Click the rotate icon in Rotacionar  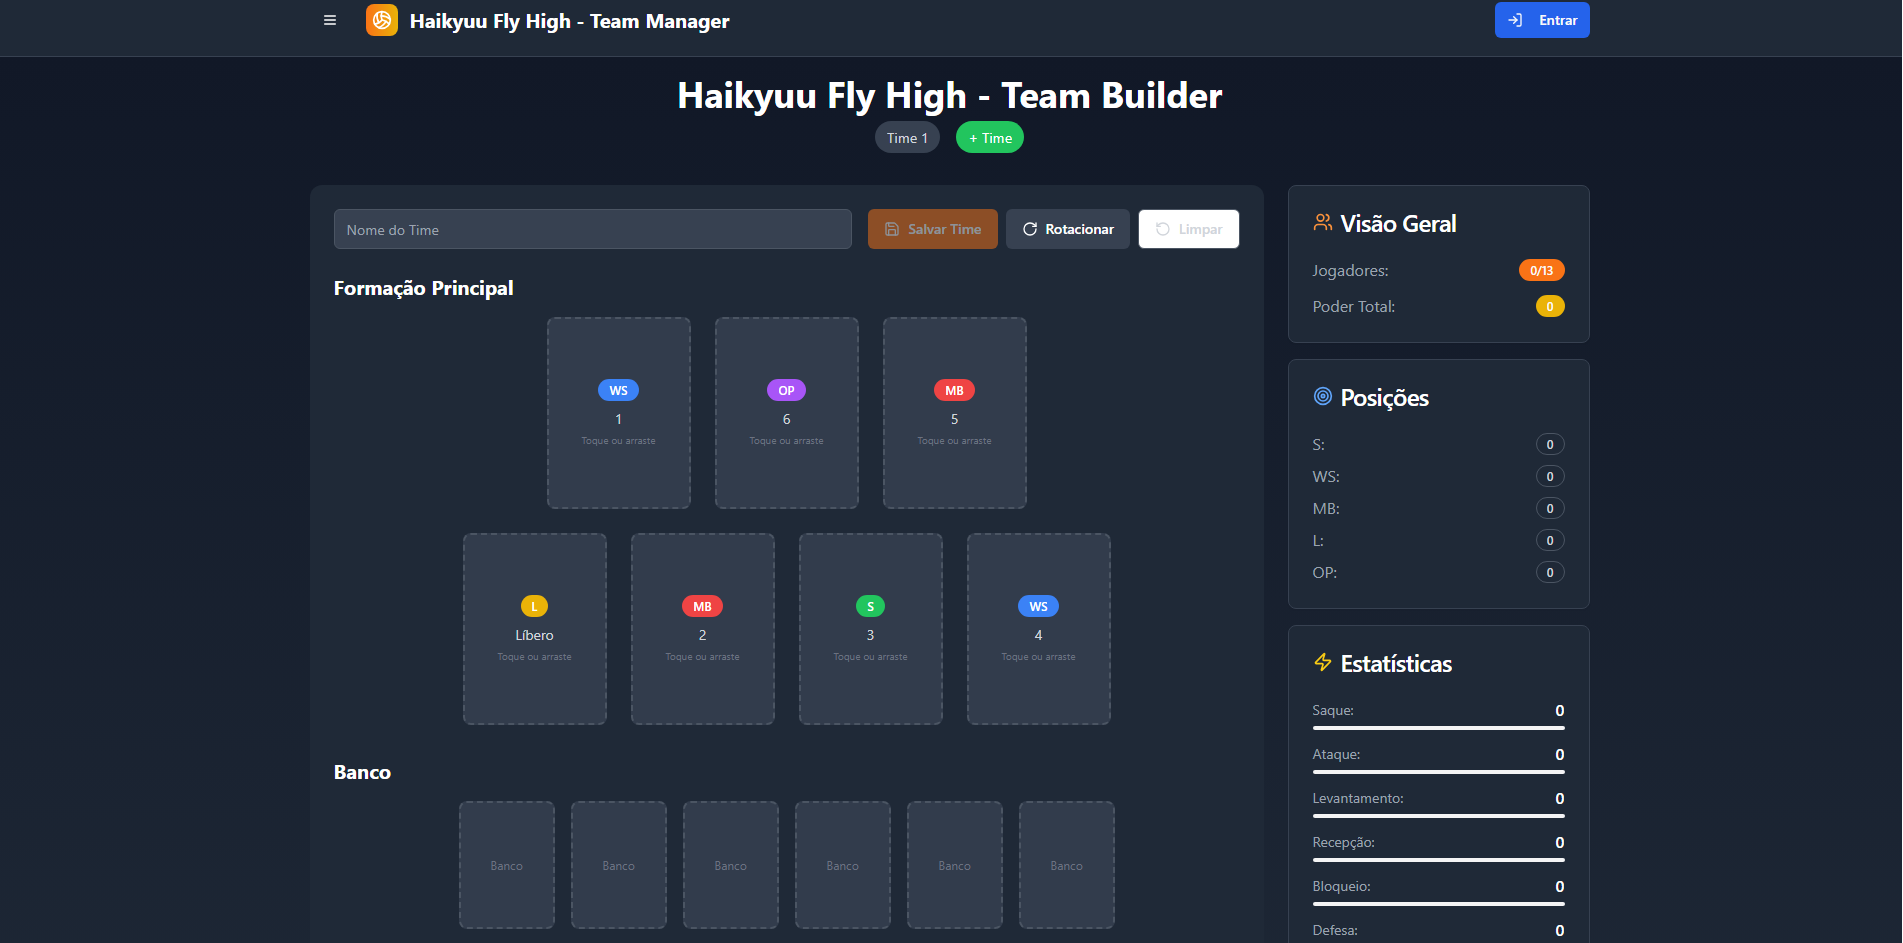click(1030, 229)
